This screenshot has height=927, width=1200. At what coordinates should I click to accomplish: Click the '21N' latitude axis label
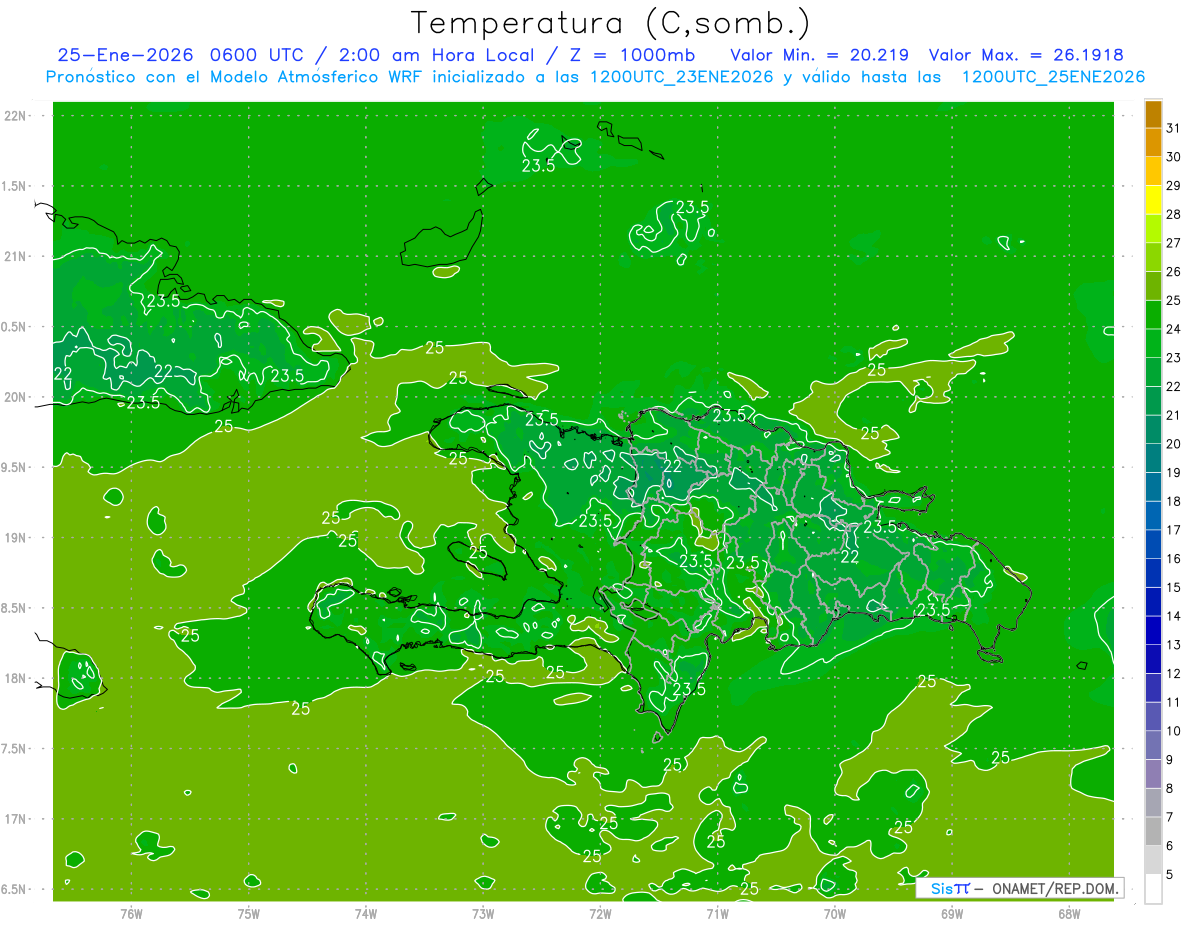click(16, 256)
